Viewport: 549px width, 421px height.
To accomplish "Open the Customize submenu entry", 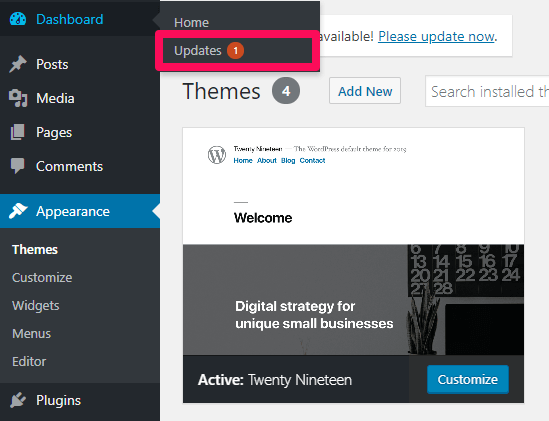I will (x=42, y=277).
